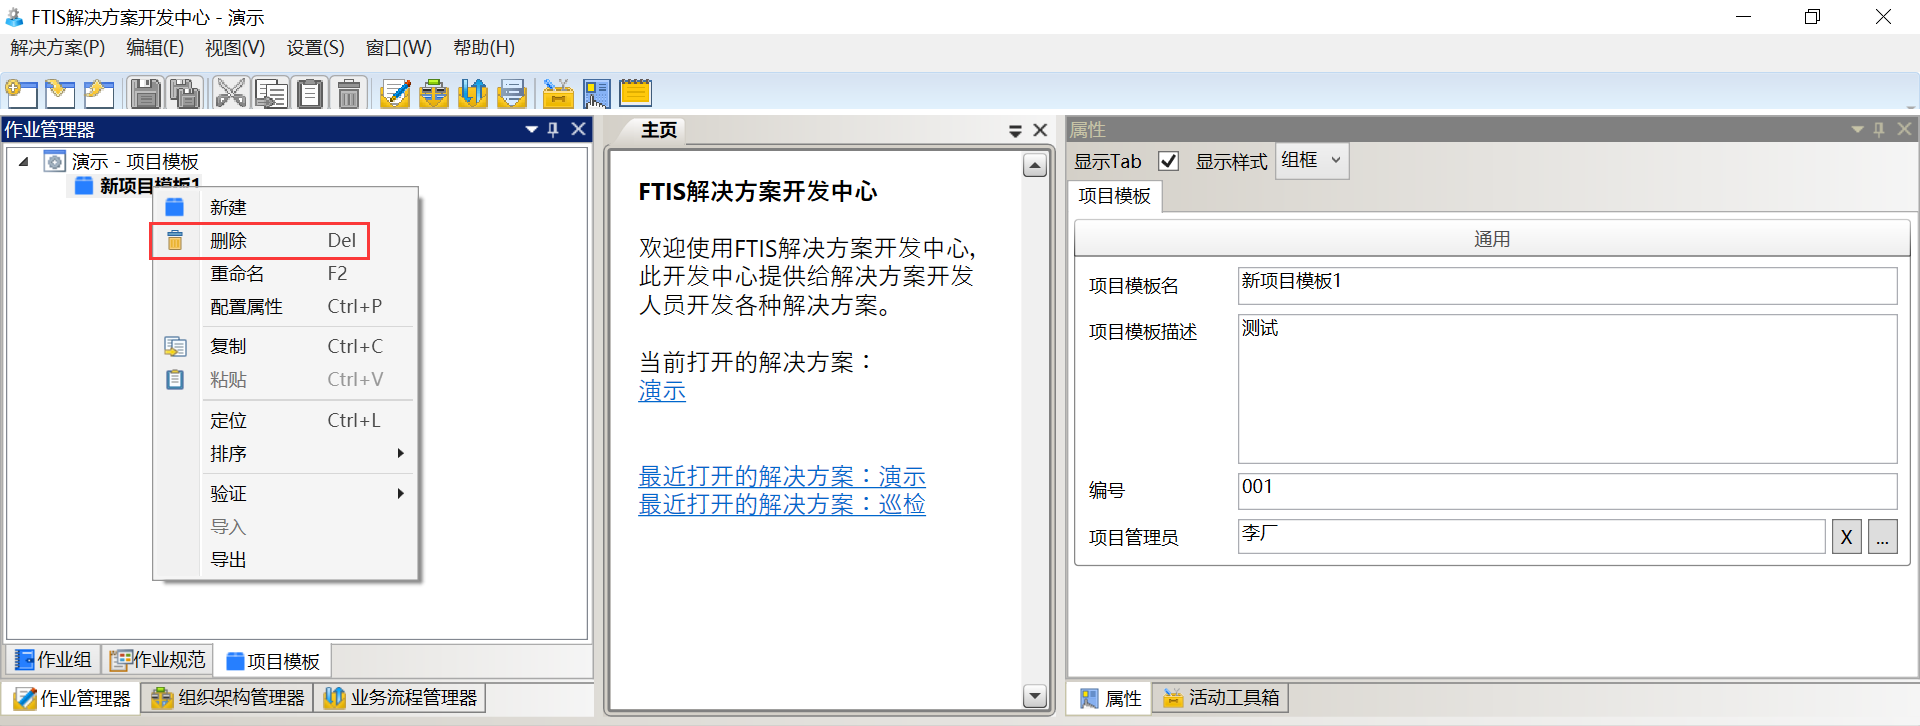Click the 编号 input field
Screen dimensions: 1920x726
[1566, 490]
